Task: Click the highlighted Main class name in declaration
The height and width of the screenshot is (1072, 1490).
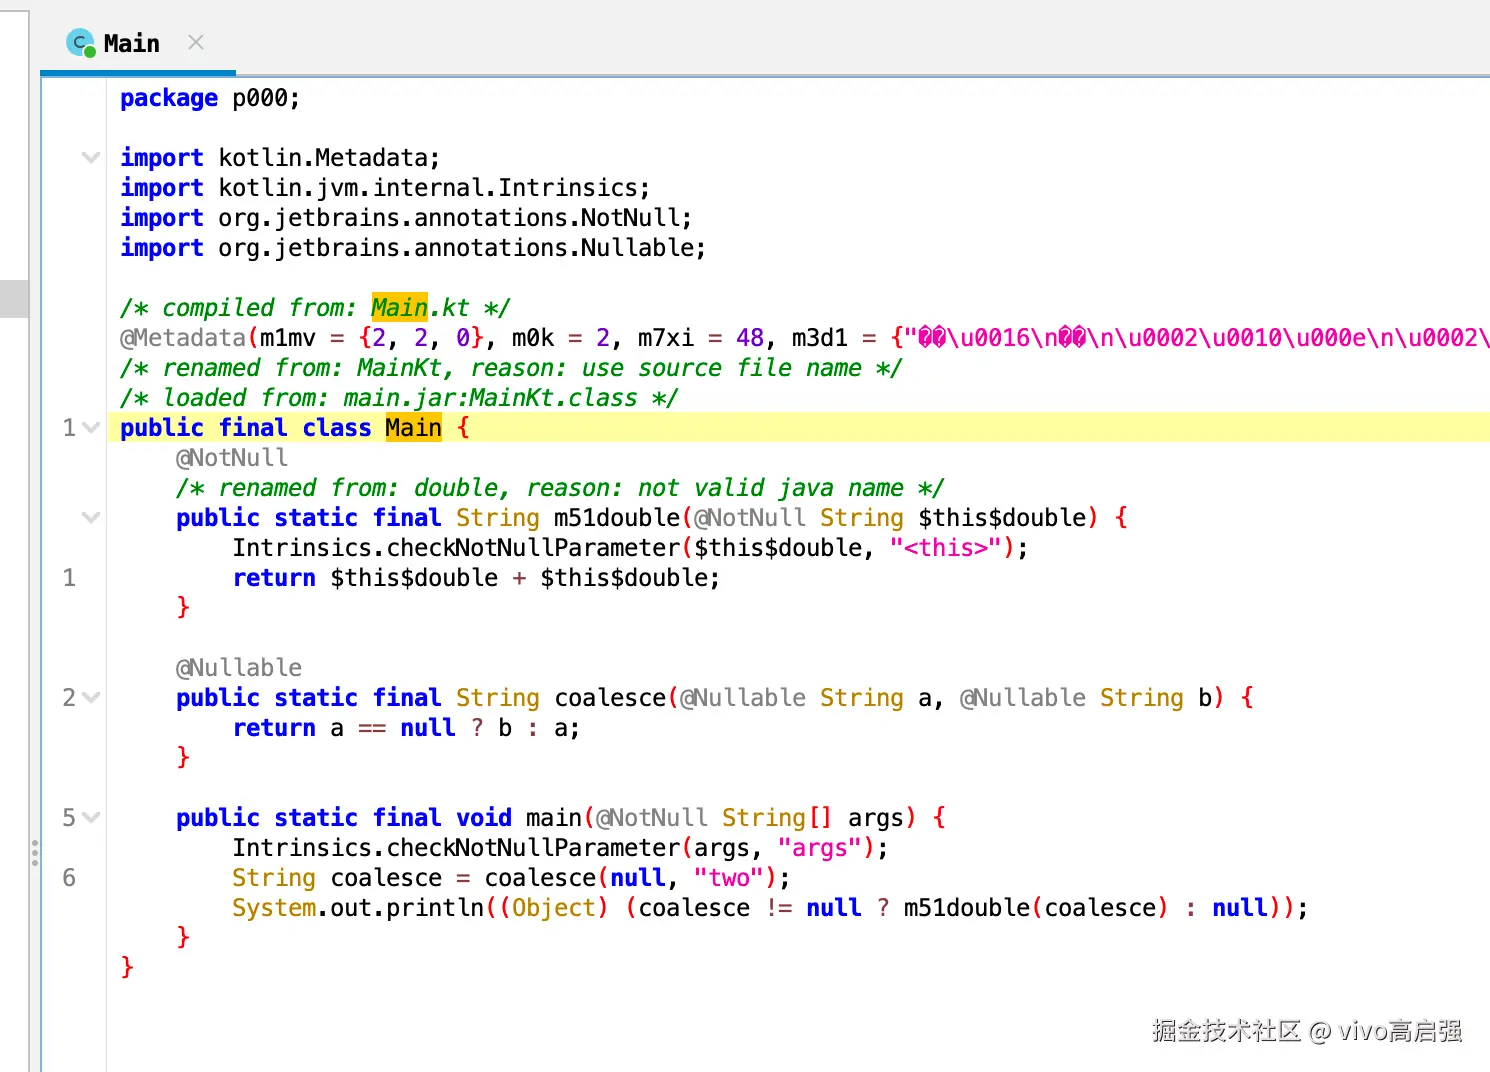Action: coord(413,428)
